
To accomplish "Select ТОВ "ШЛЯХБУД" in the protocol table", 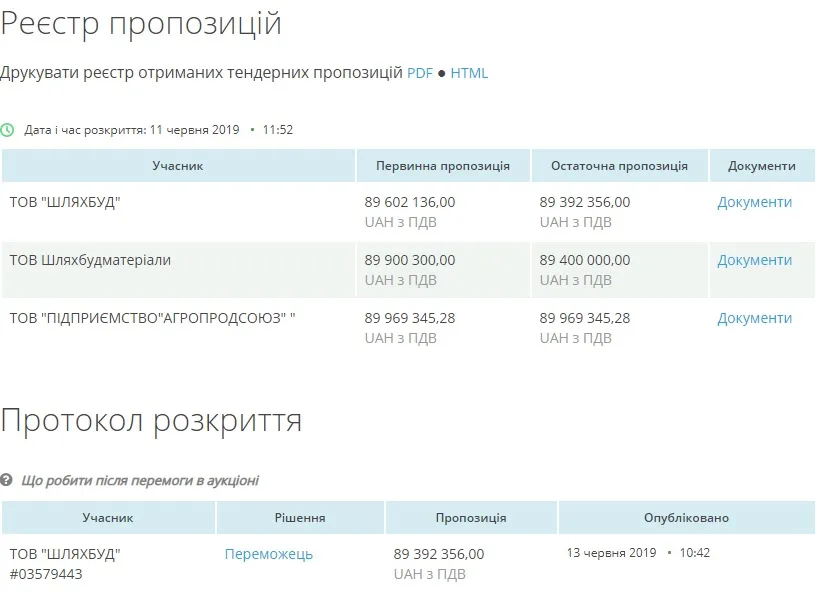I will tap(65, 554).
